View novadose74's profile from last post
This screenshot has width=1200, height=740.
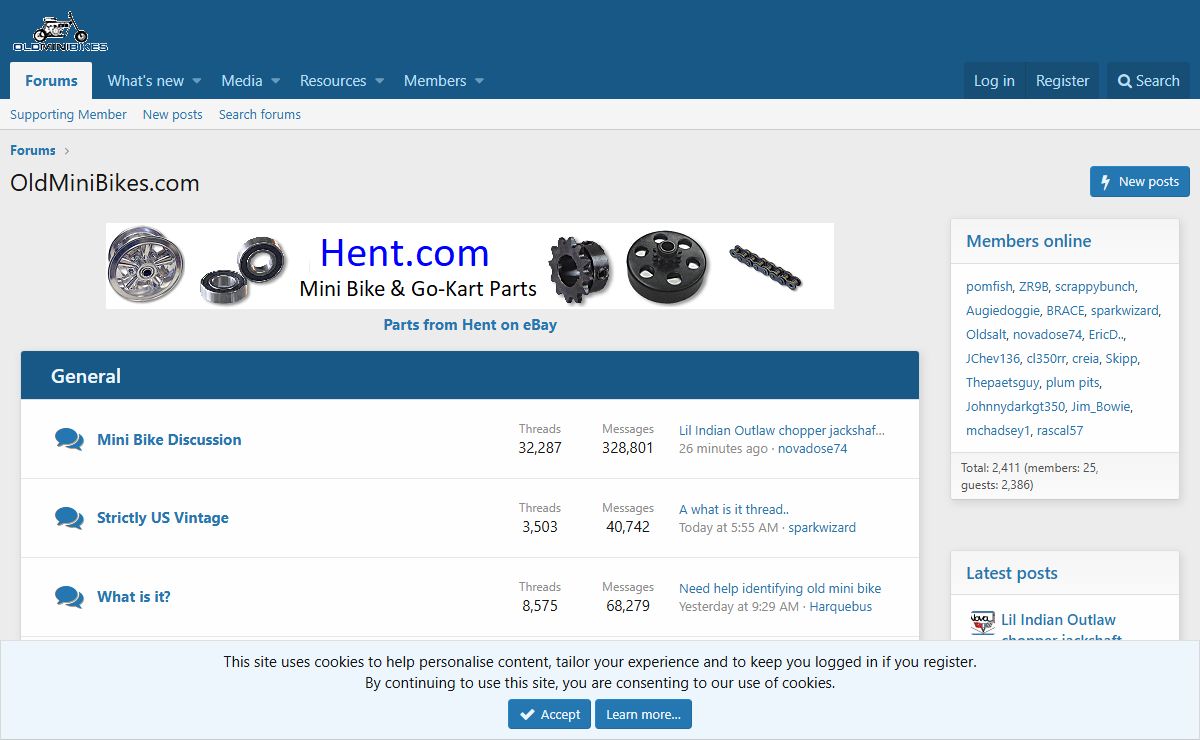(813, 449)
